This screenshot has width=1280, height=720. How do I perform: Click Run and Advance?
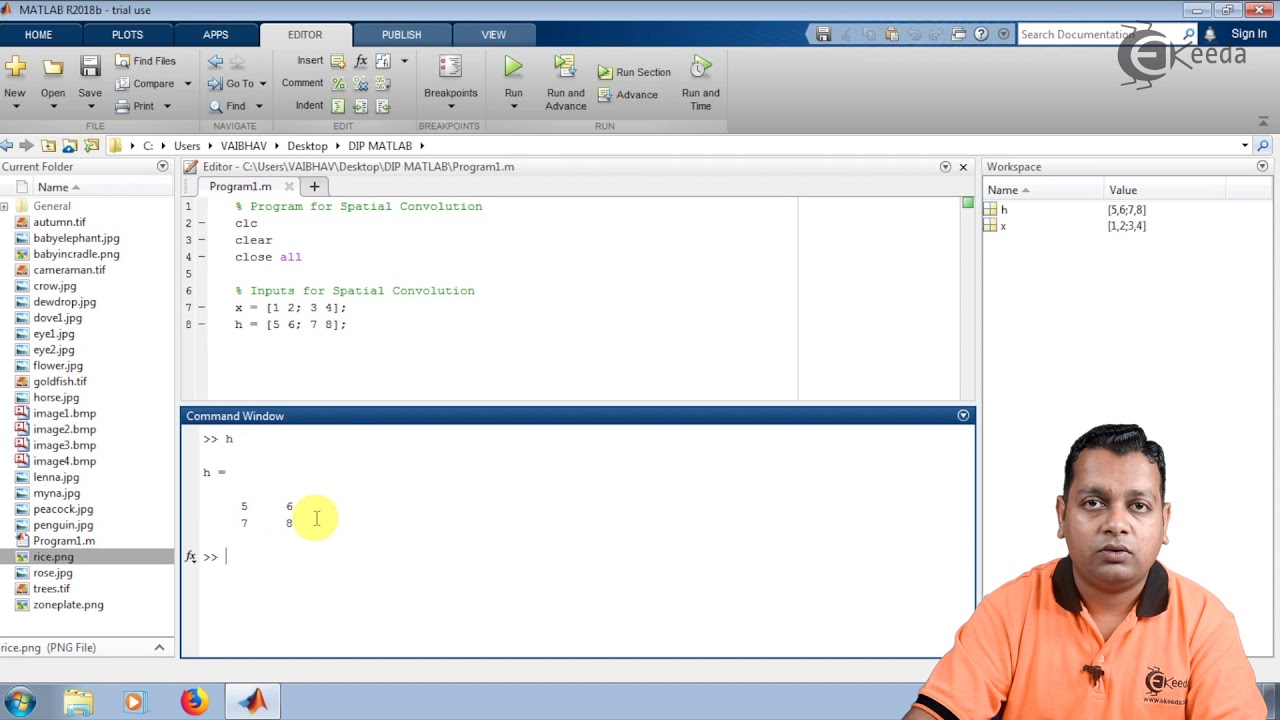566,83
